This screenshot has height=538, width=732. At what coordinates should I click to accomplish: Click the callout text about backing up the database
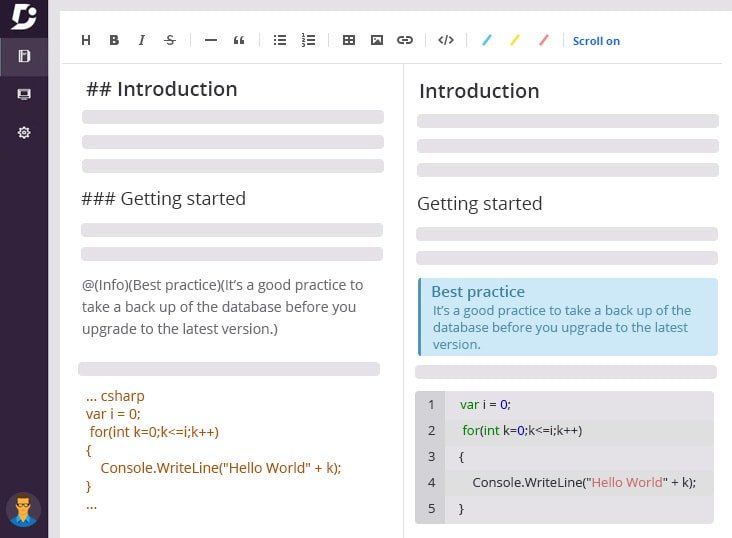(x=562, y=327)
